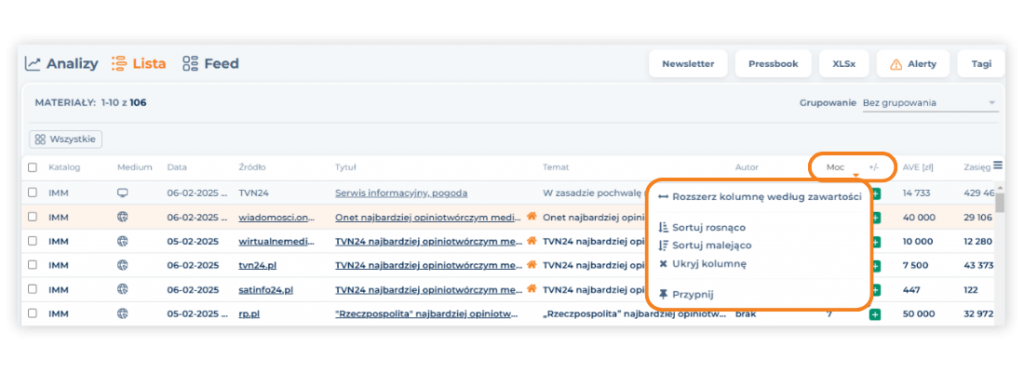Click the orange home icon in satinfo24.pl row
The height and width of the screenshot is (372, 1024).
tap(532, 288)
